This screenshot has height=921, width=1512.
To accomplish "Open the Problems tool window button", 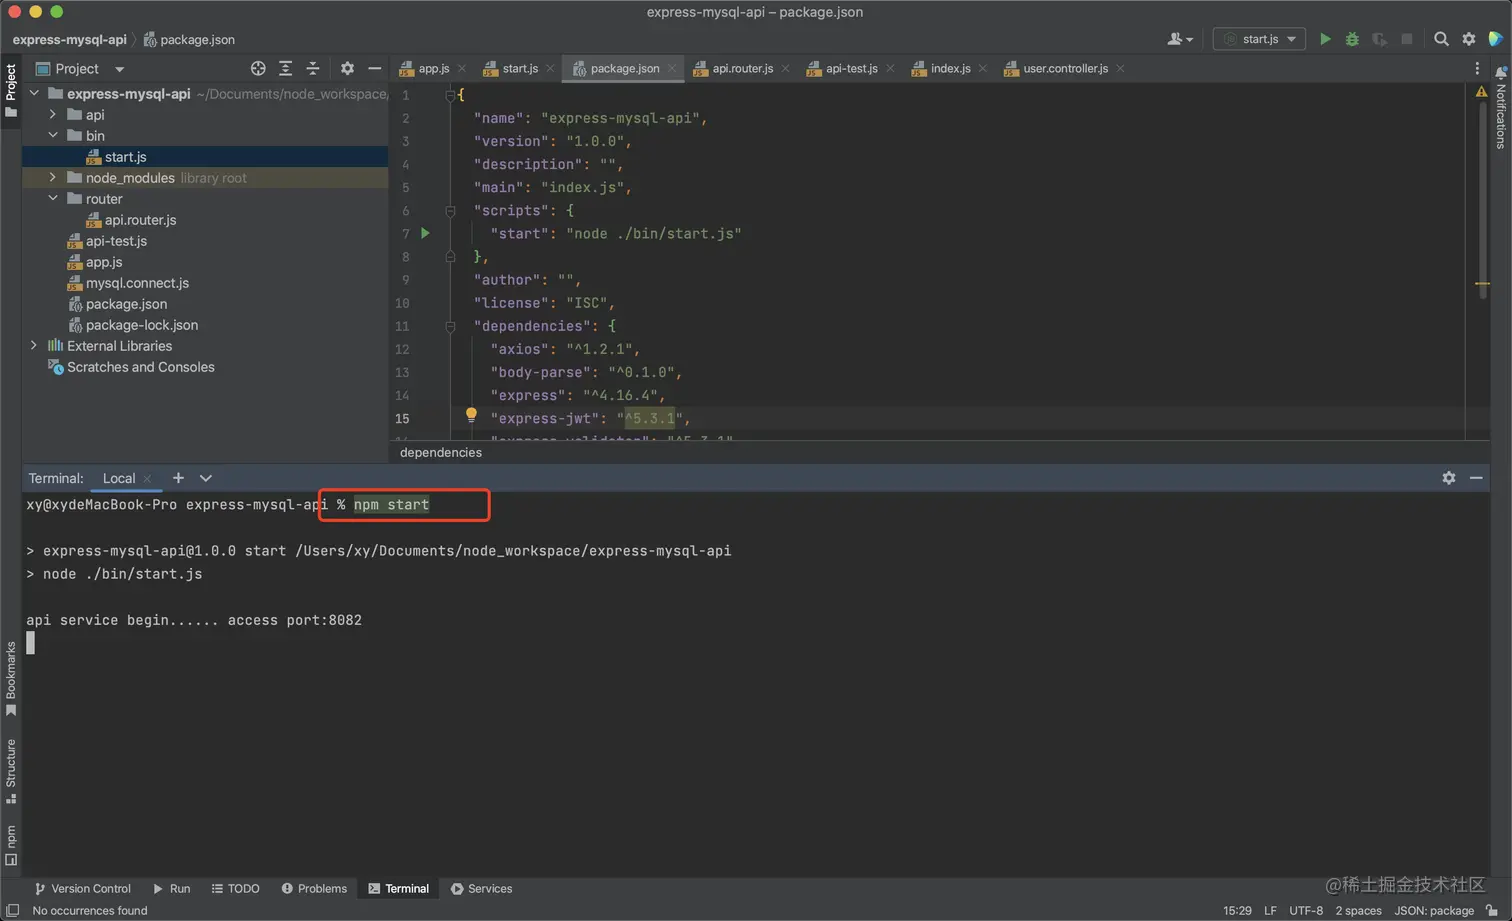I will [x=314, y=888].
